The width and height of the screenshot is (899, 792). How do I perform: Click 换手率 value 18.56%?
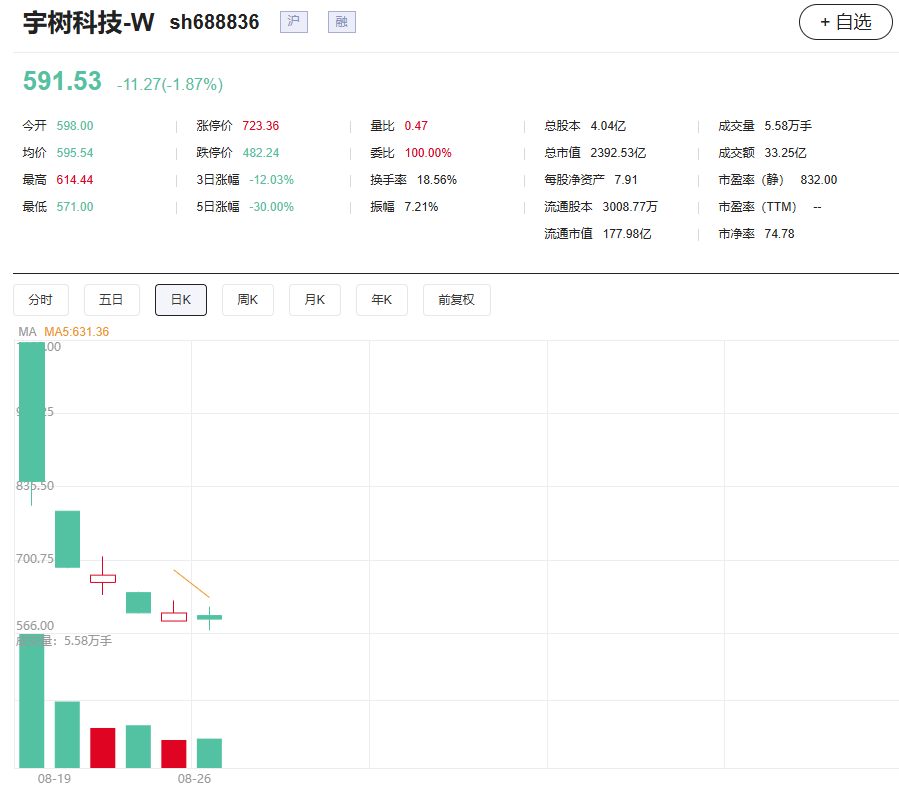[x=437, y=180]
